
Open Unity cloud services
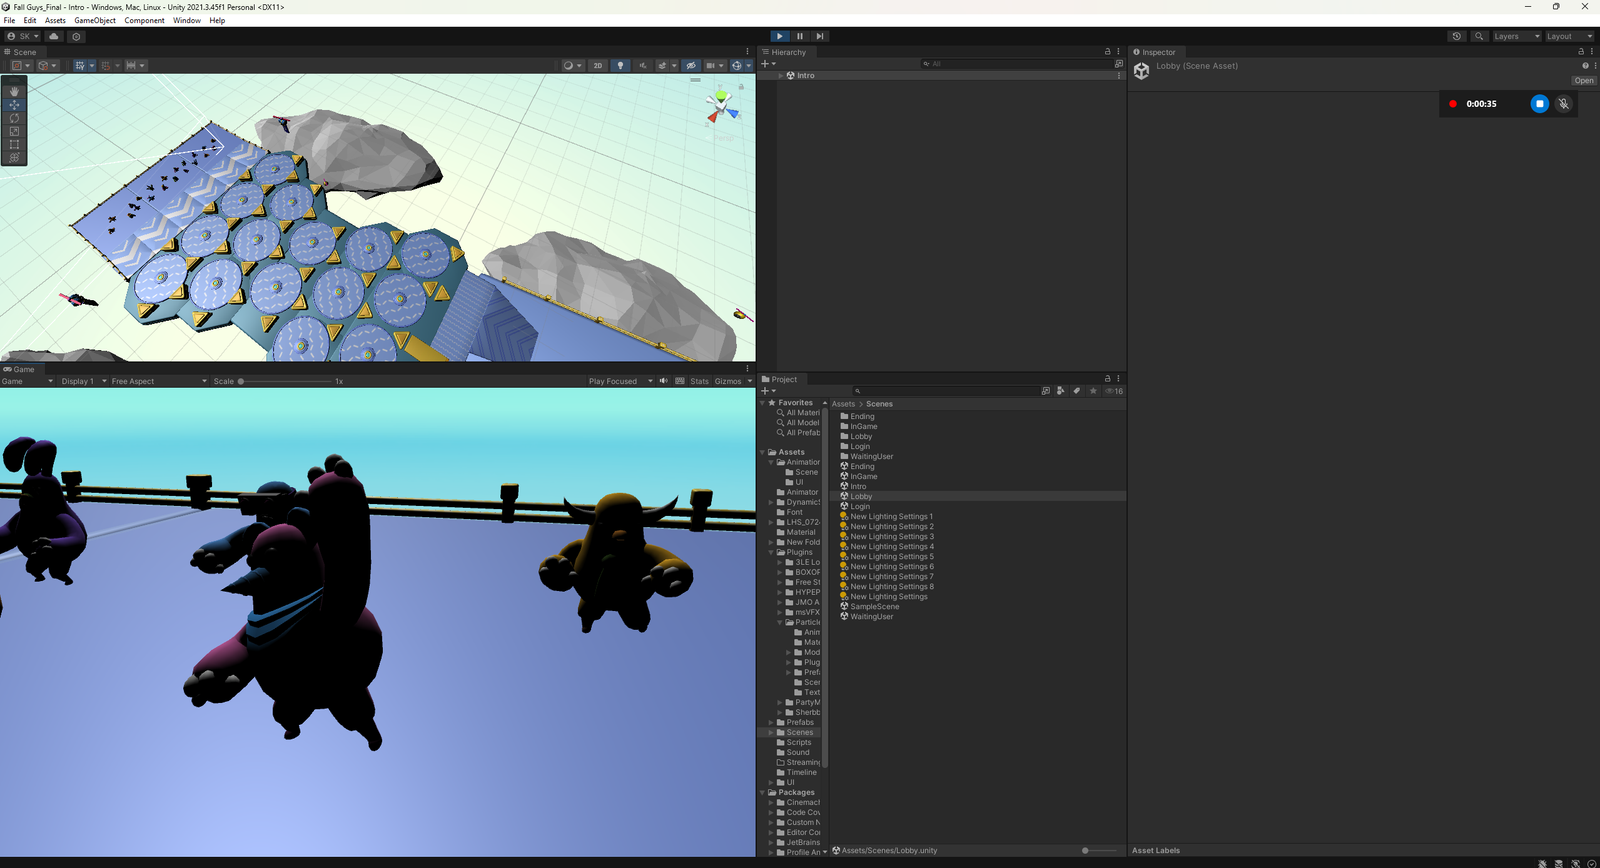click(54, 36)
